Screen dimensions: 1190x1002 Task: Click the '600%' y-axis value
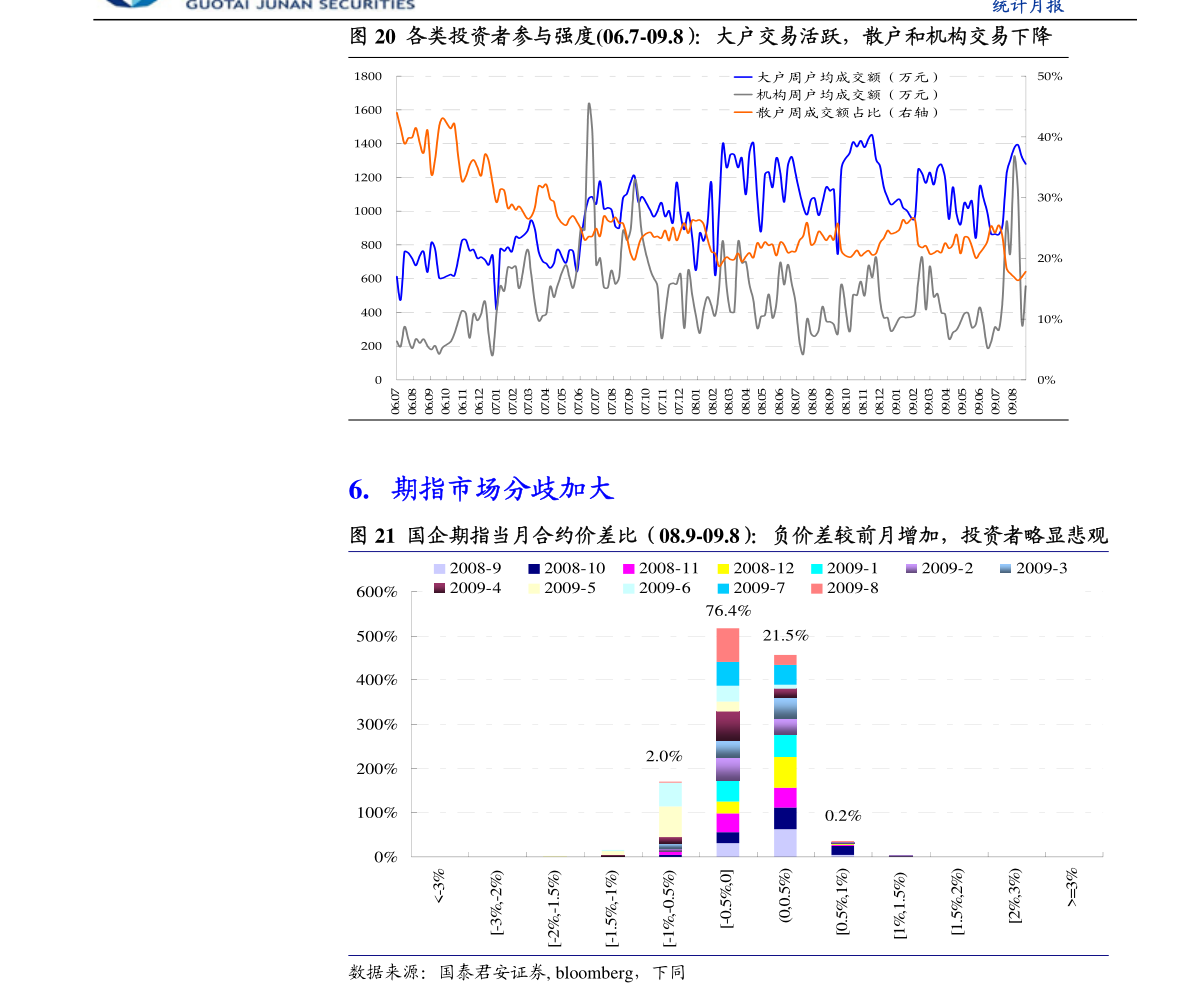[376, 592]
